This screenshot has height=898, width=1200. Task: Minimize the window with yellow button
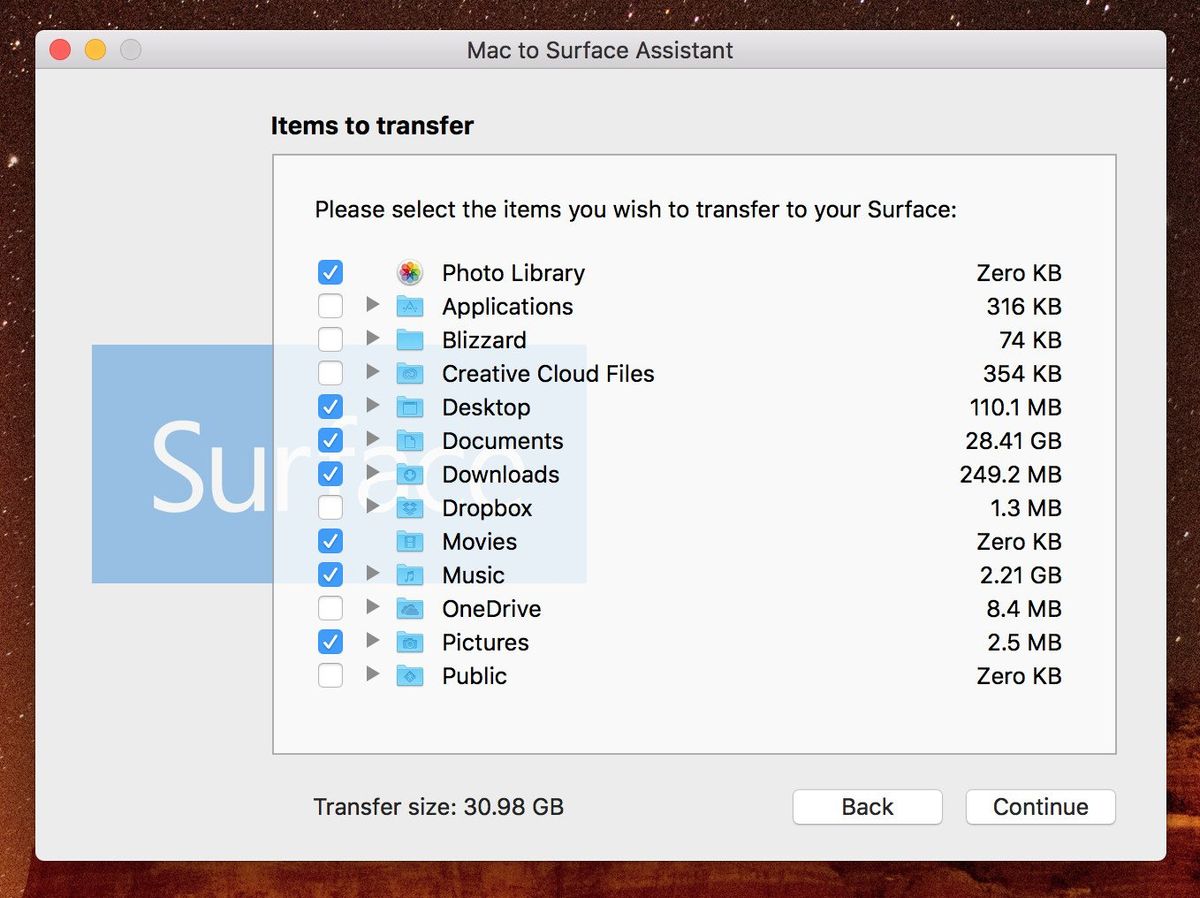tap(95, 50)
